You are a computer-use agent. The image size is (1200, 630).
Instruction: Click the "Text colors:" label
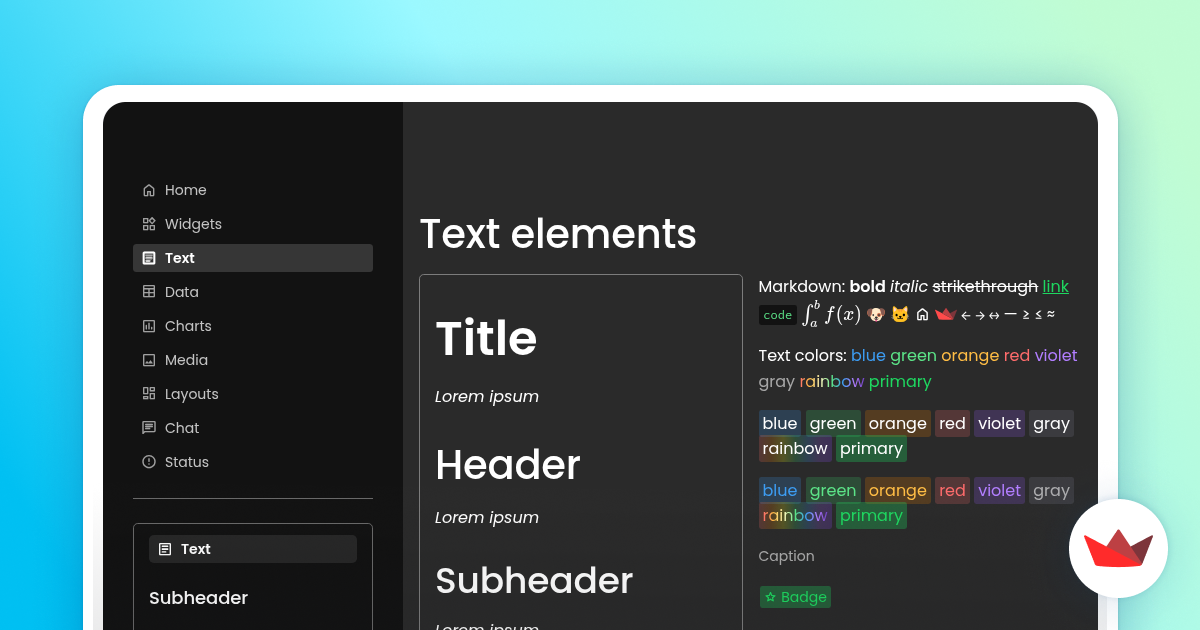[802, 356]
